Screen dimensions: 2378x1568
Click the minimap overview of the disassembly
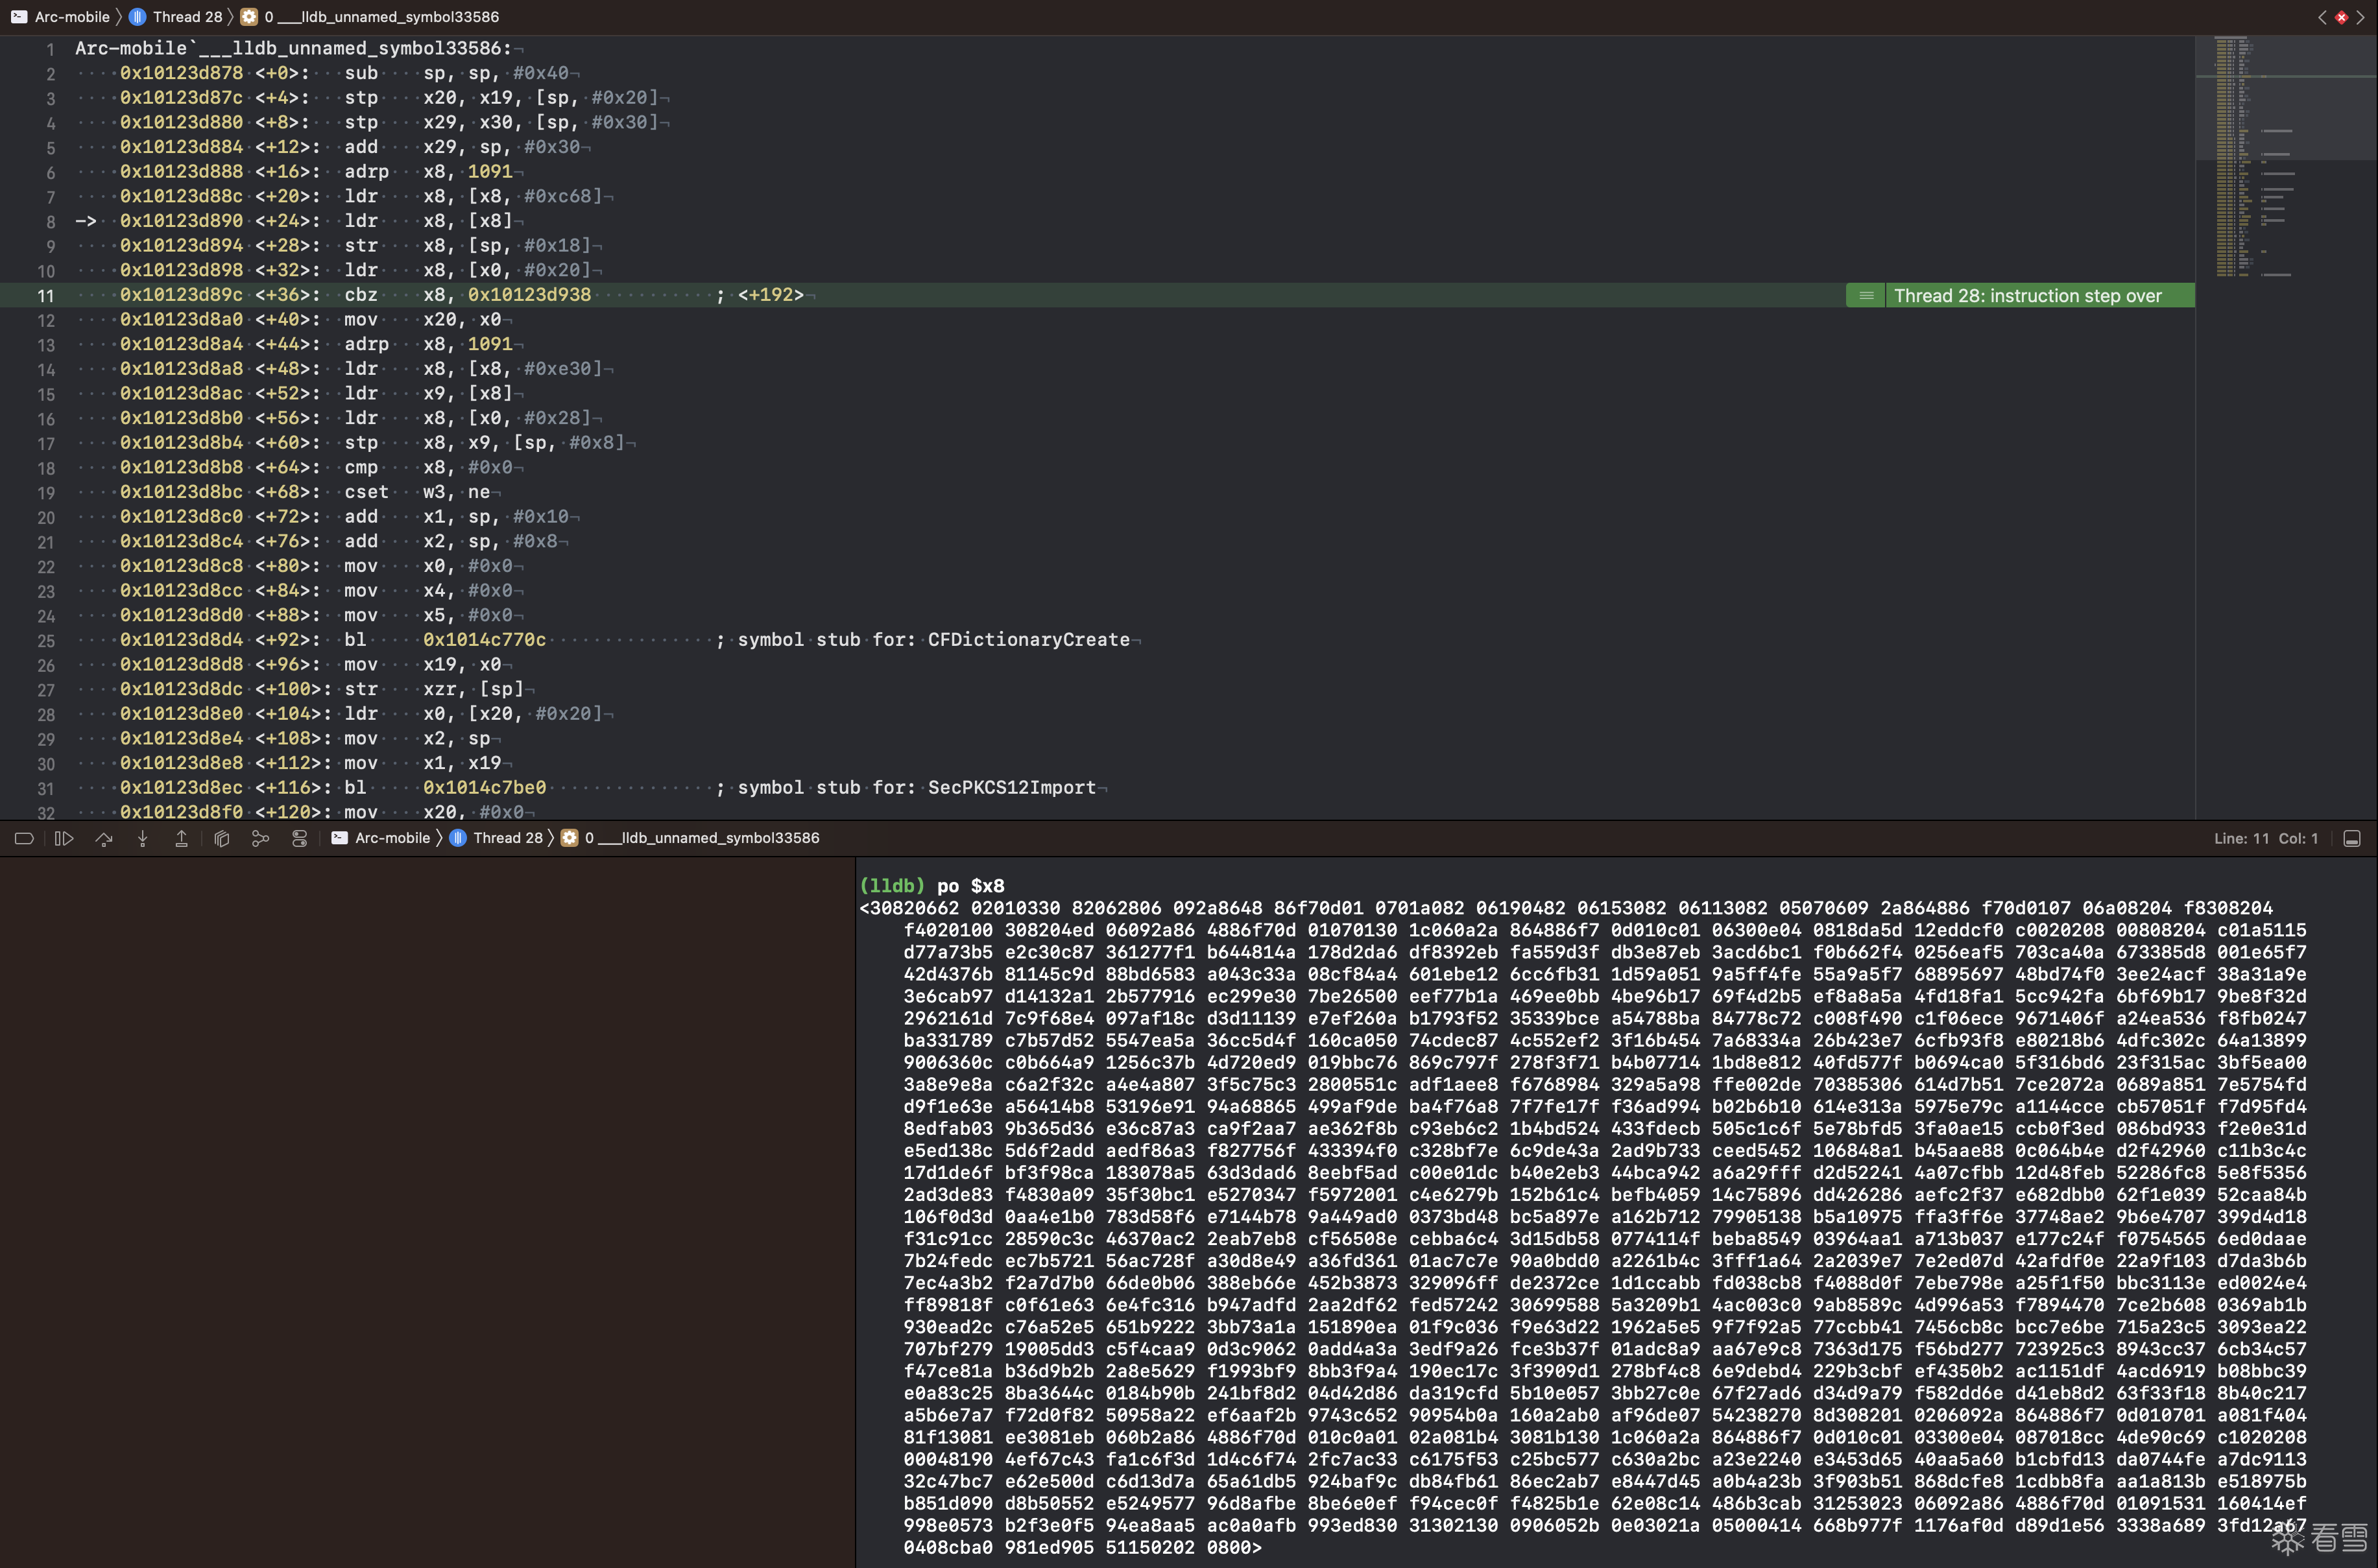pos(2286,157)
